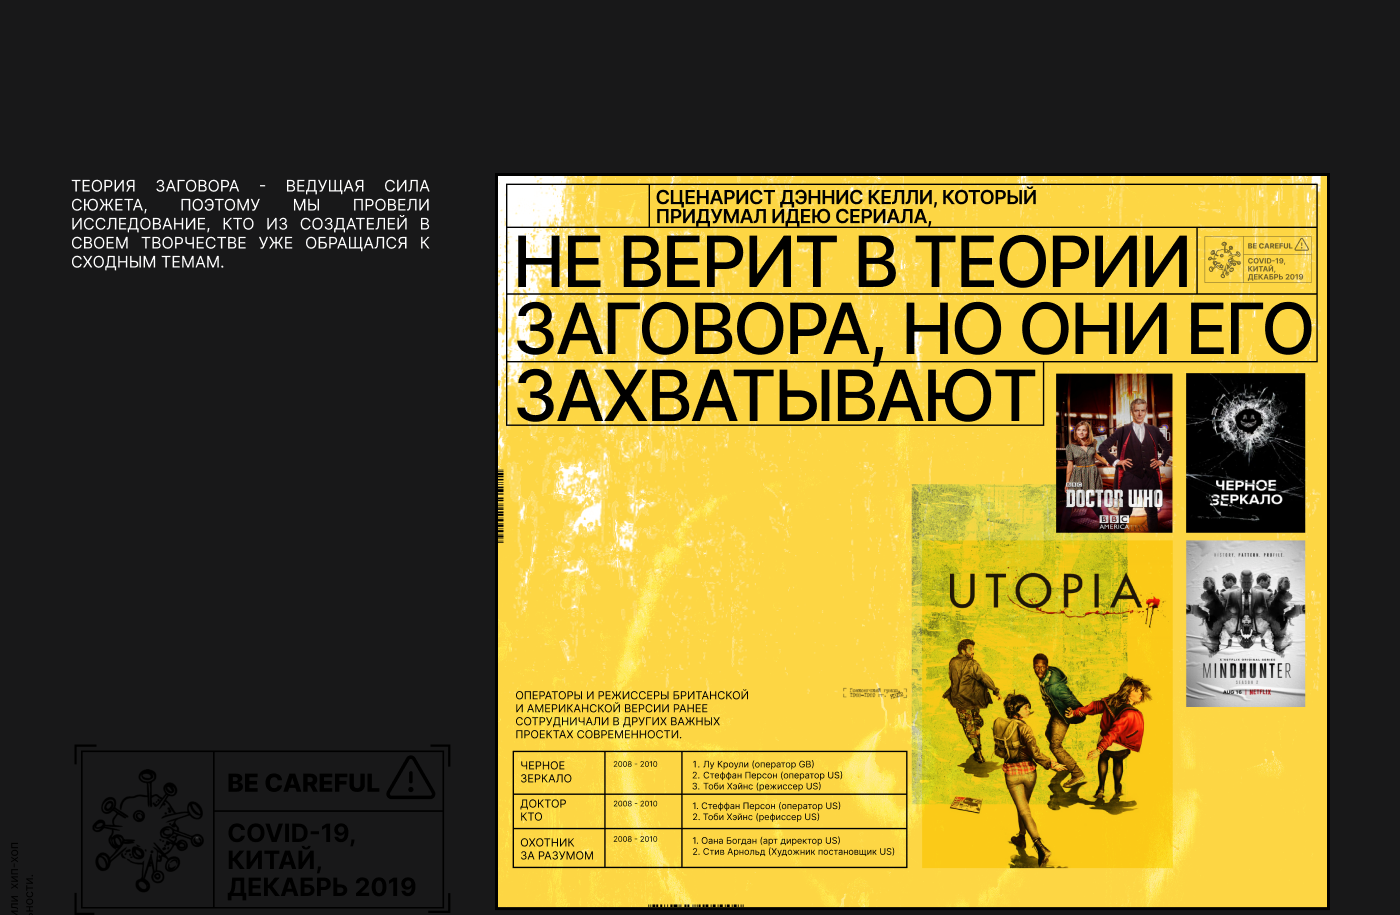Click the ЧЕРНОЕ ЗЕРКАЛО table row label
Screen dimensions: 1400x915
click(546, 772)
